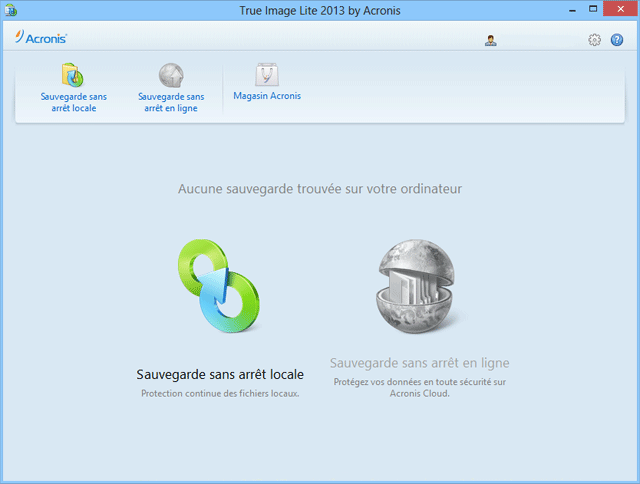Click the local nonstop backup toolbar icon

click(x=73, y=75)
